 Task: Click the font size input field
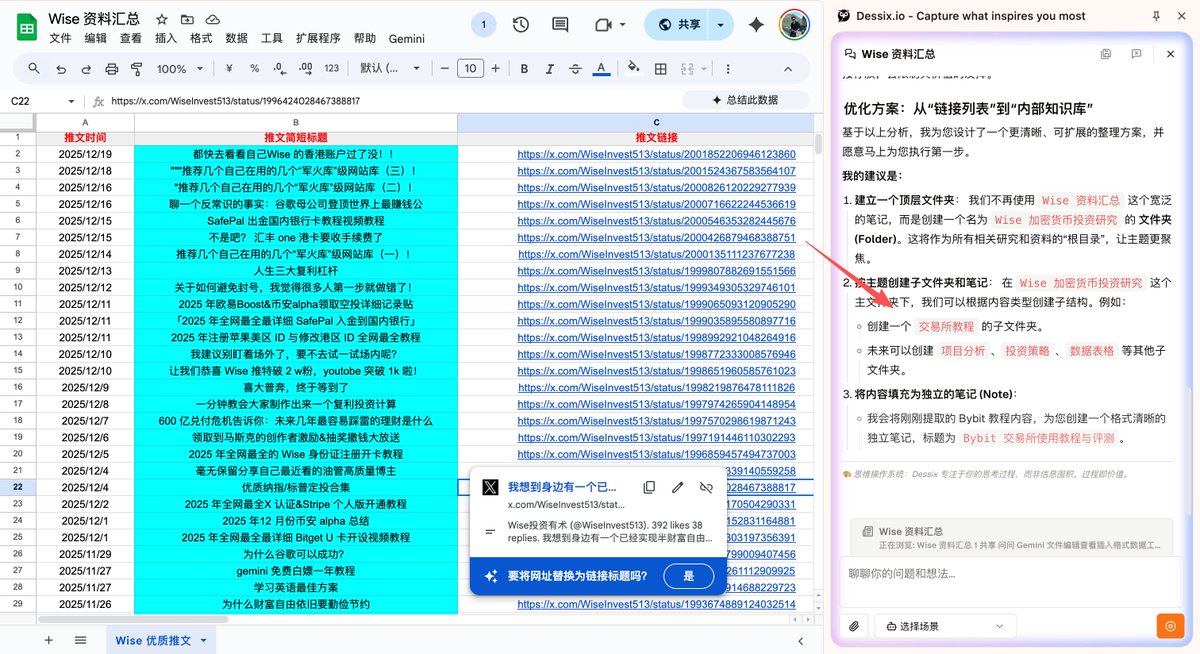point(470,68)
